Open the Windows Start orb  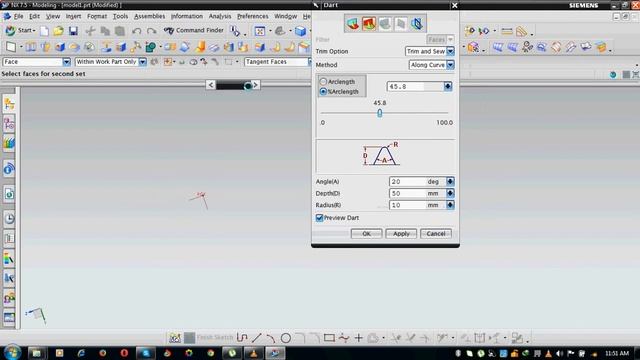pos(12,352)
